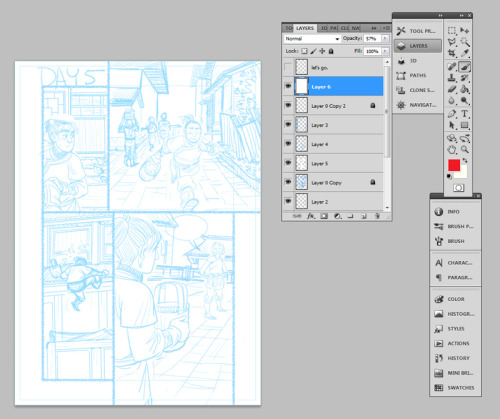Pick the Eraser tool
This screenshot has width=500, height=419.
(452, 89)
